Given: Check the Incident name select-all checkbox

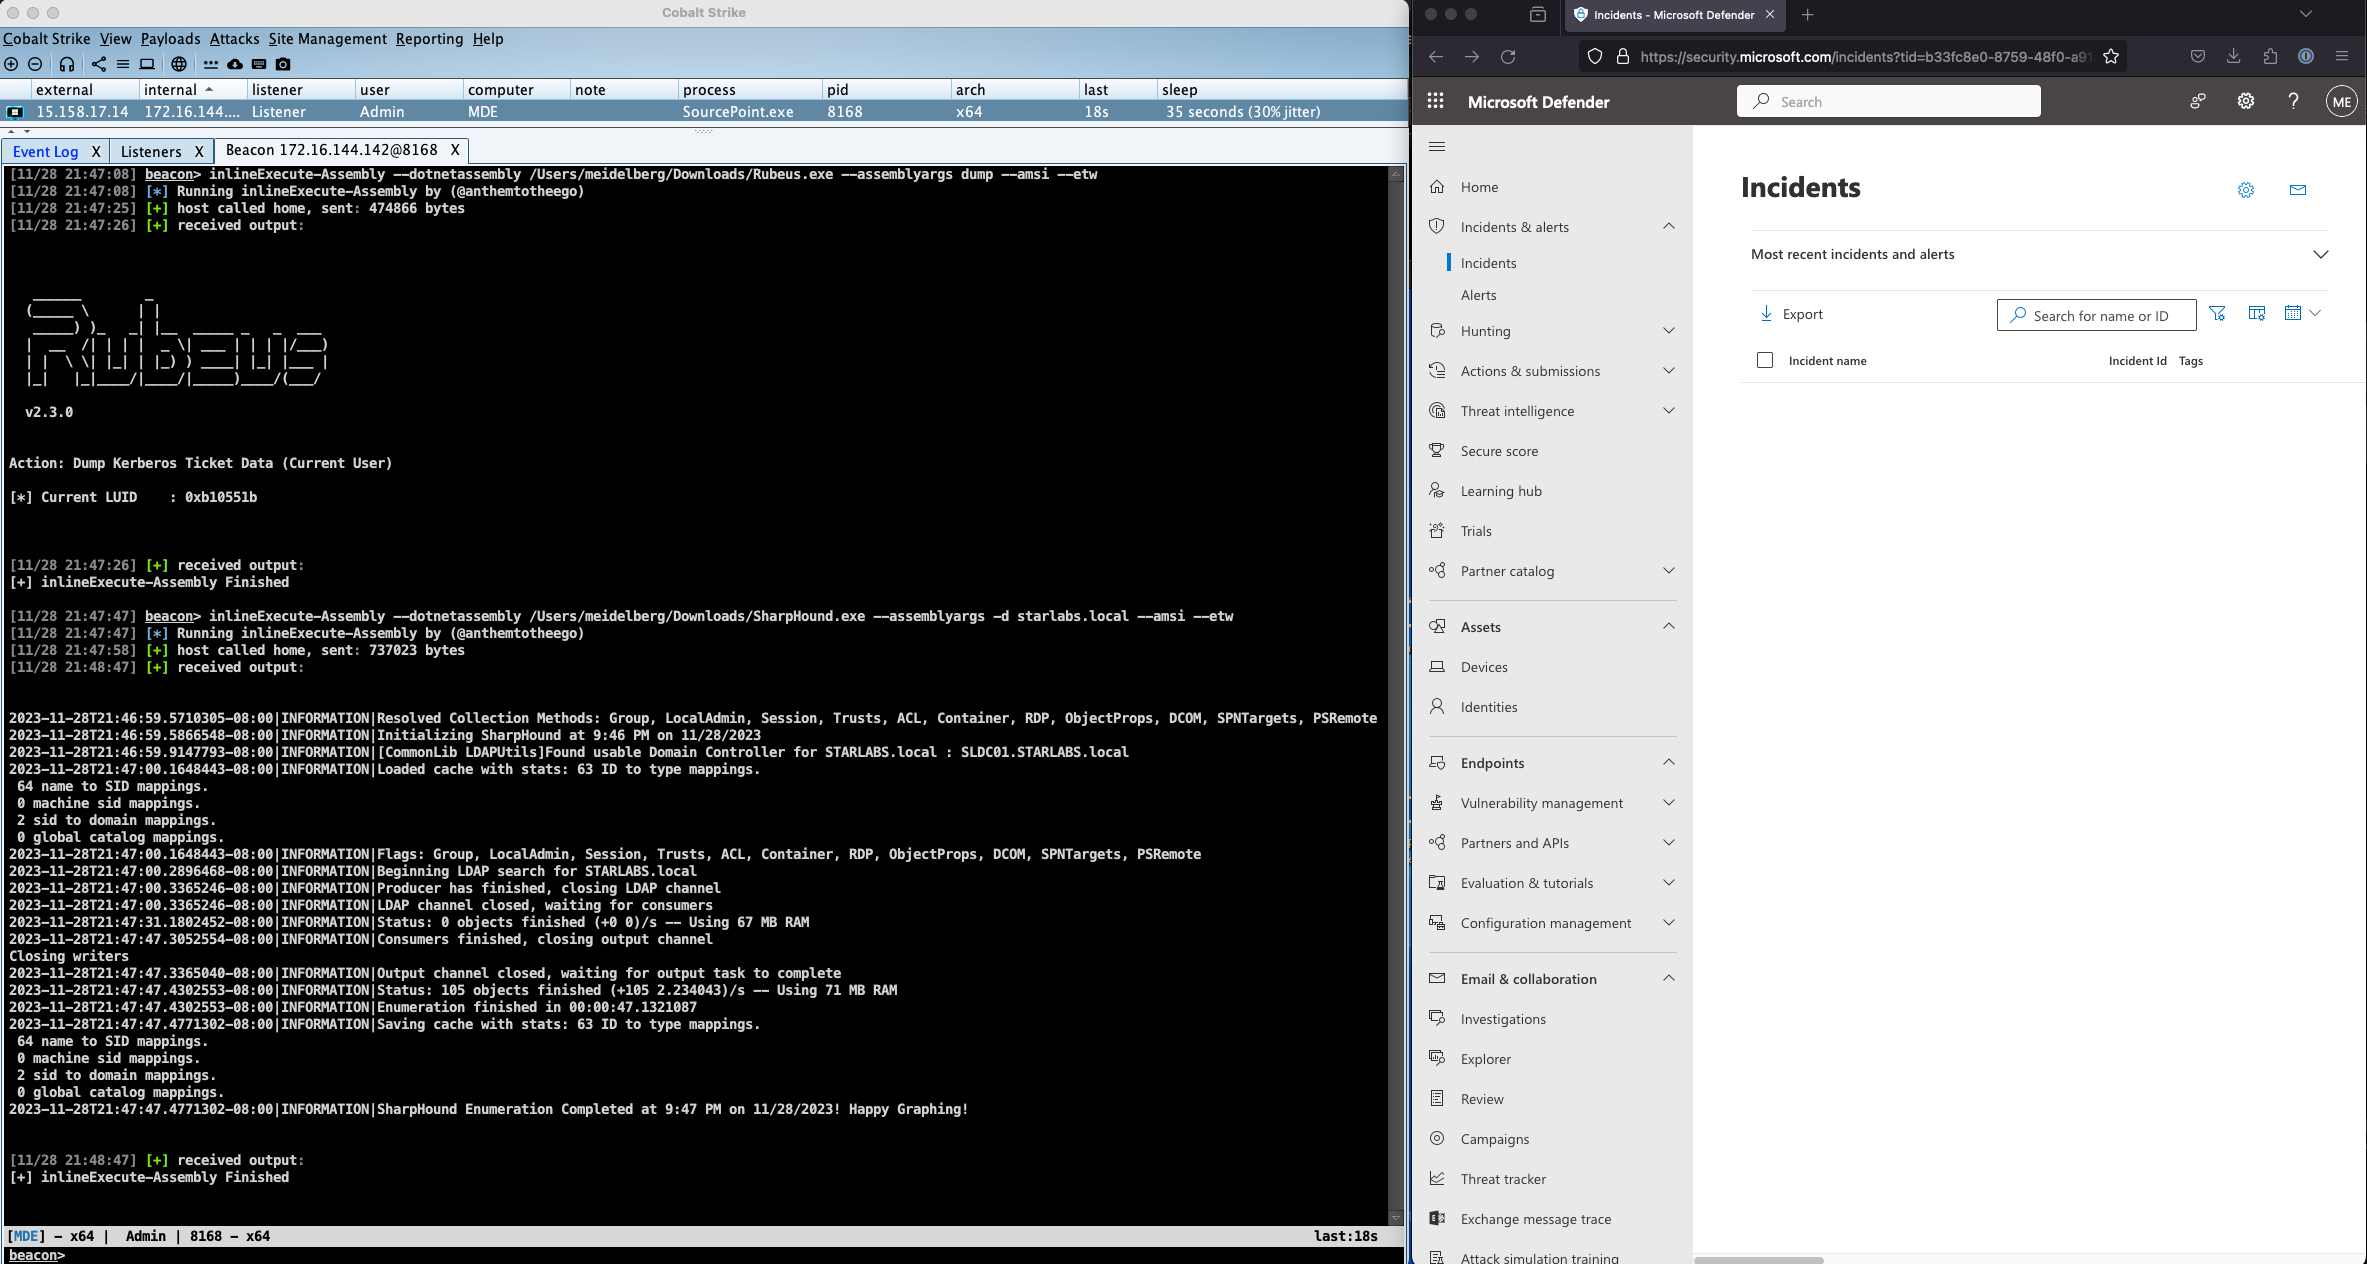Looking at the screenshot, I should [1765, 360].
